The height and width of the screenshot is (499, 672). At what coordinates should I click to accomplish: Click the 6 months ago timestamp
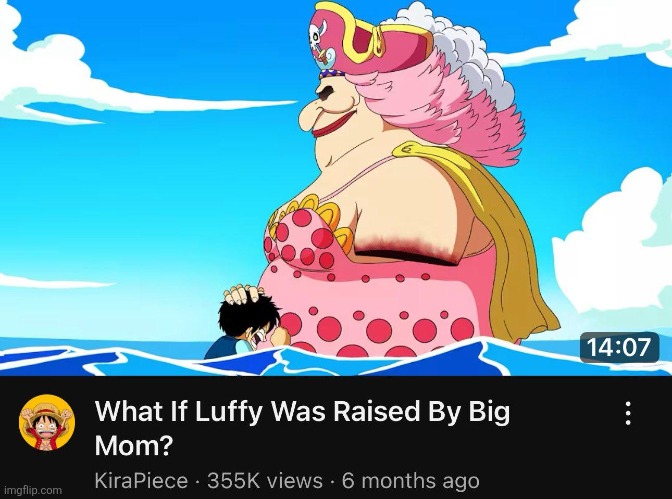[x=410, y=480]
